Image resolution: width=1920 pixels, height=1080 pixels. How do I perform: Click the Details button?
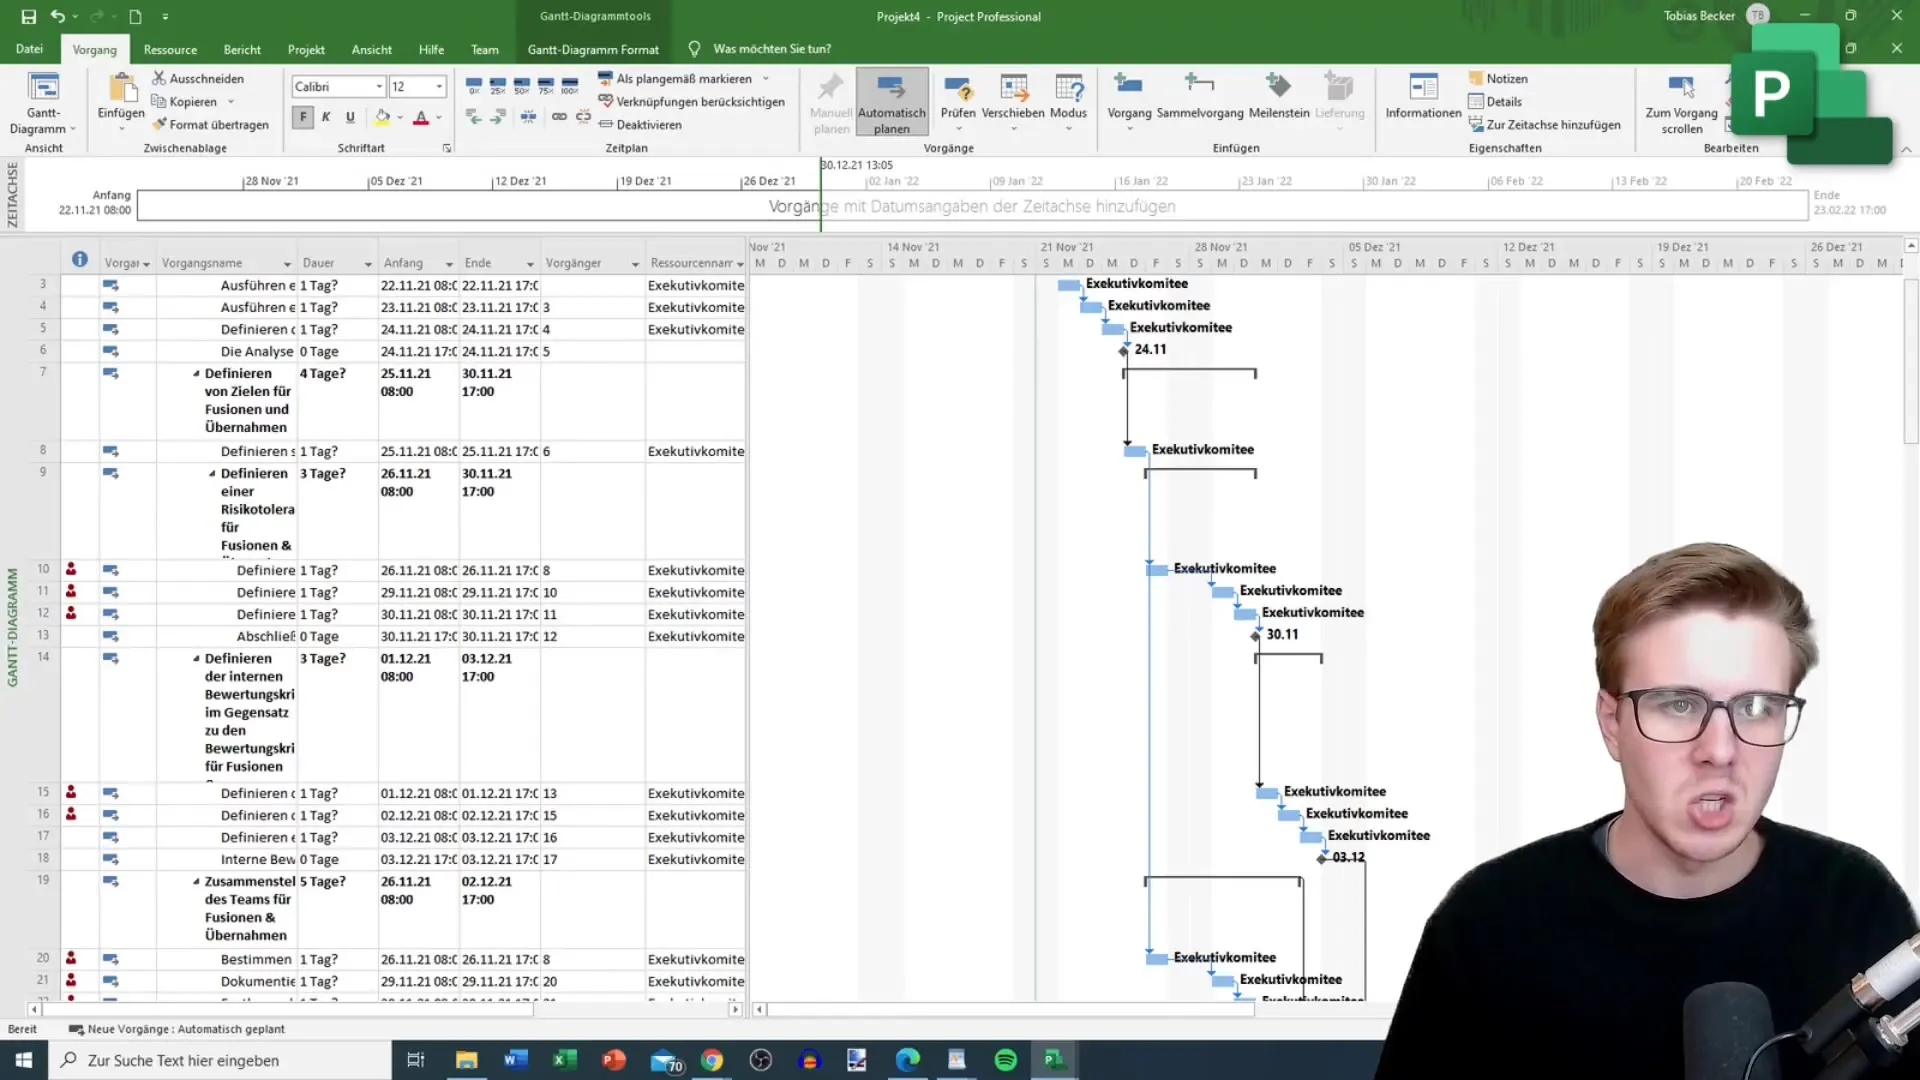coord(1495,101)
